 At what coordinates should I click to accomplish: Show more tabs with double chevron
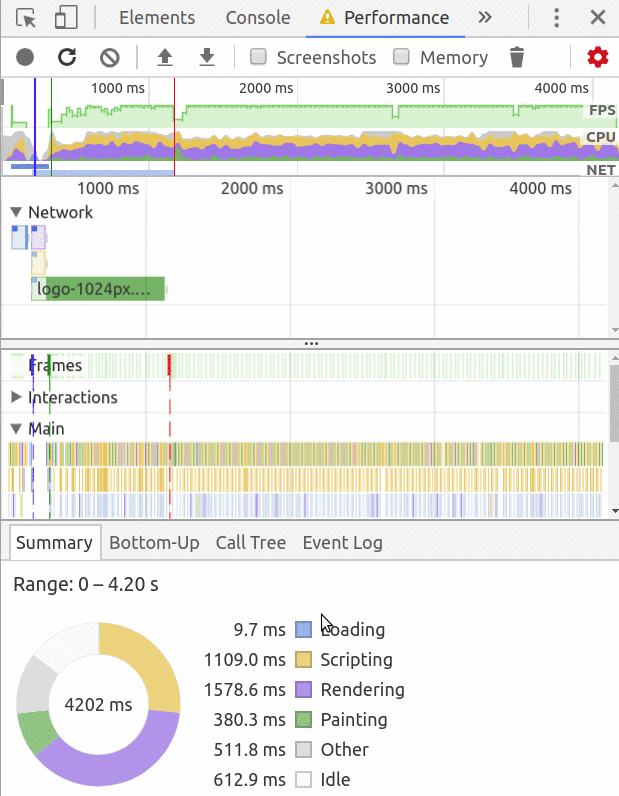pos(485,18)
